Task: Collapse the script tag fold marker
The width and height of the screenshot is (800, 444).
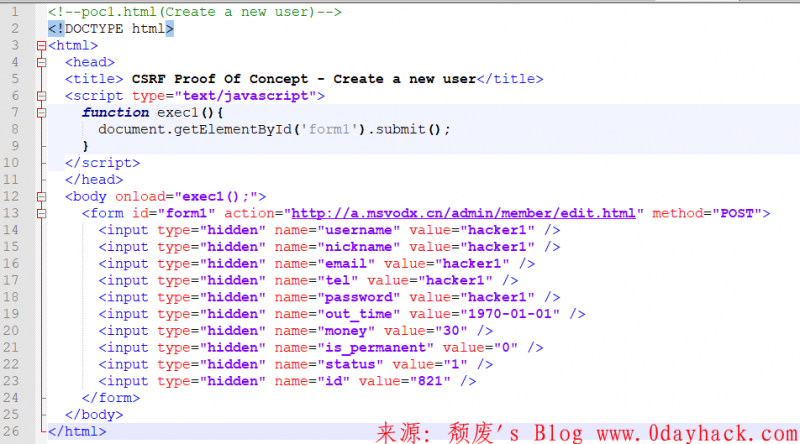Action: [x=42, y=96]
